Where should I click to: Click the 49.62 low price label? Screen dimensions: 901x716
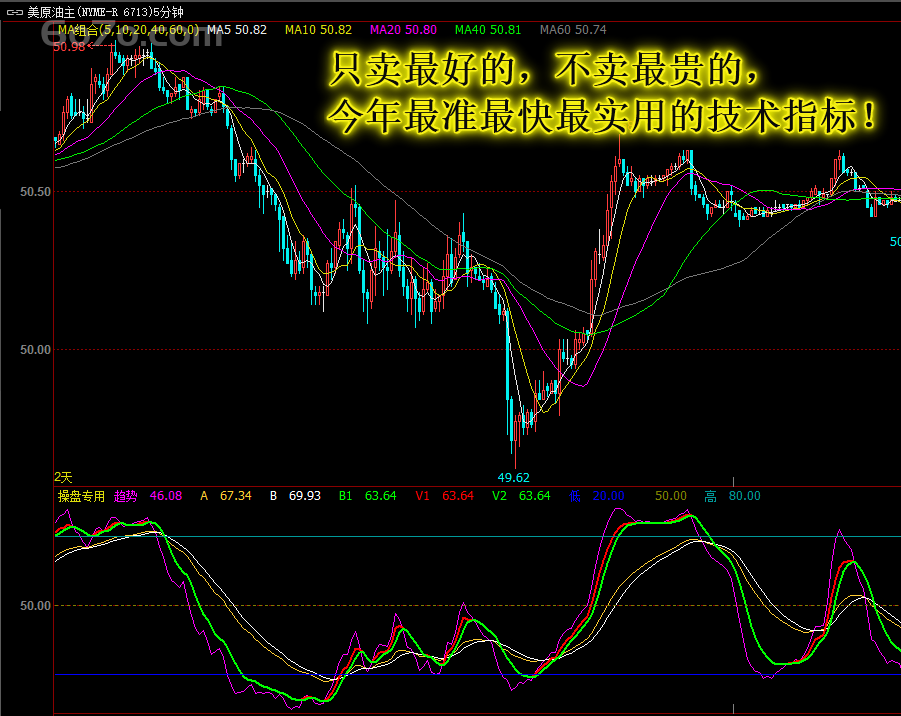click(x=514, y=478)
